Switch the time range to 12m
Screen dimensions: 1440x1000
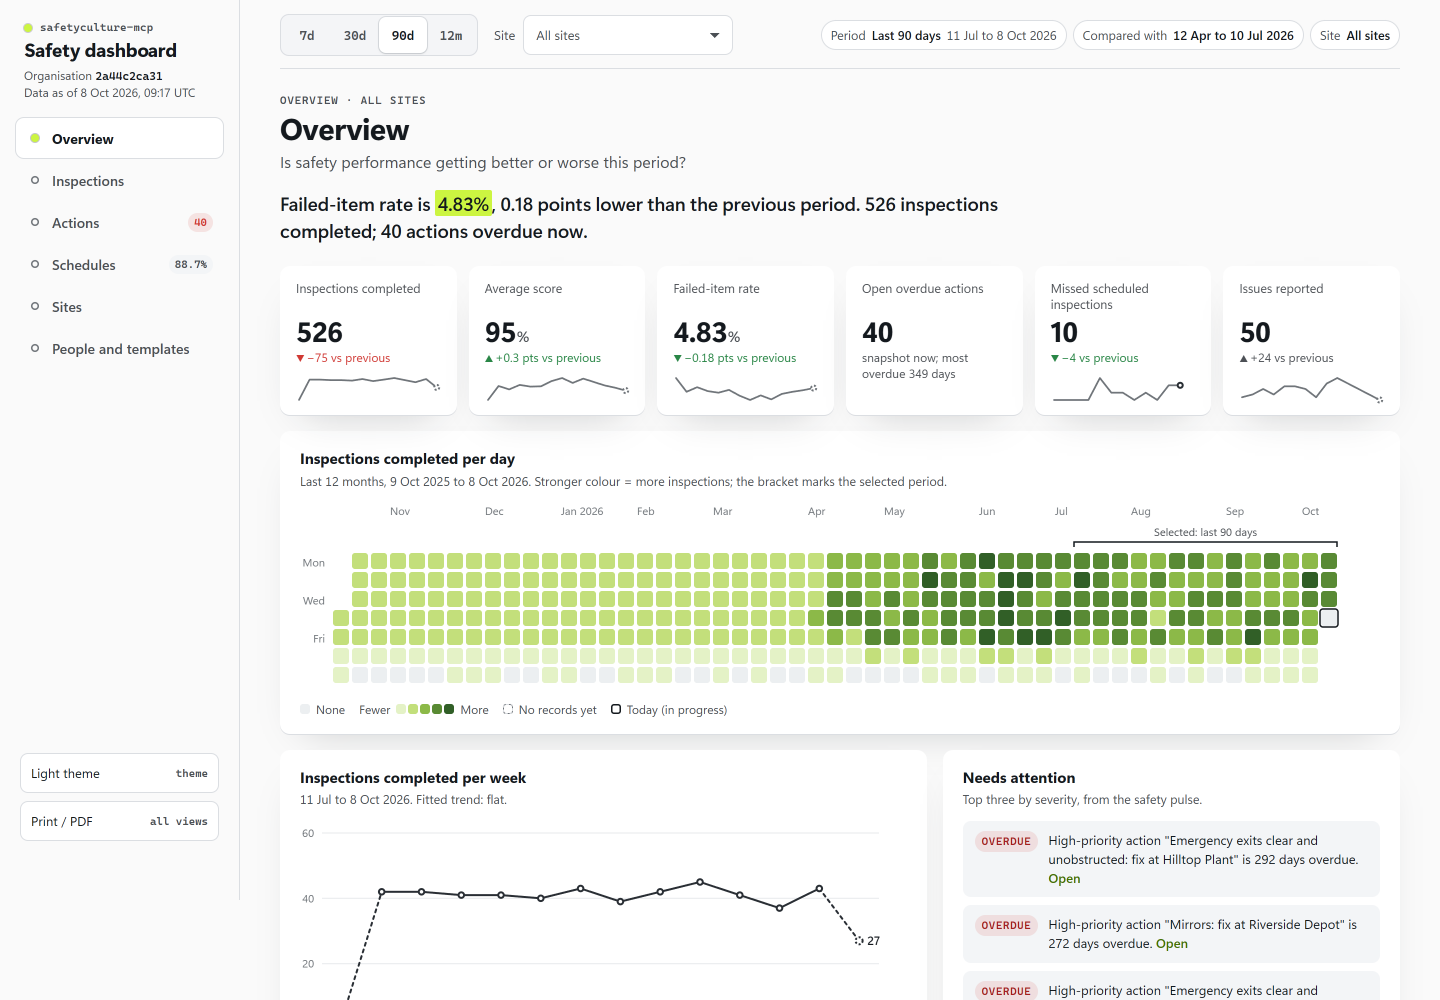click(x=451, y=35)
